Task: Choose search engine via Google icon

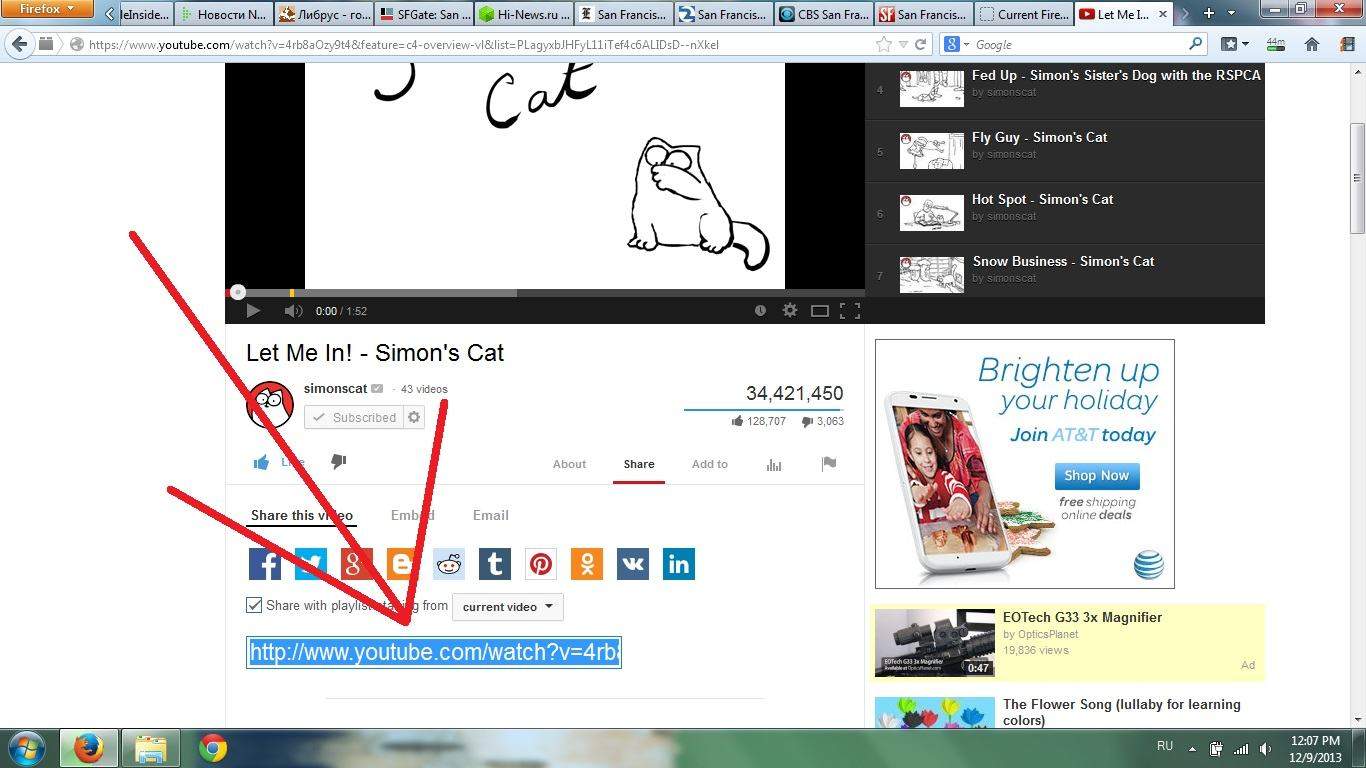Action: 956,44
